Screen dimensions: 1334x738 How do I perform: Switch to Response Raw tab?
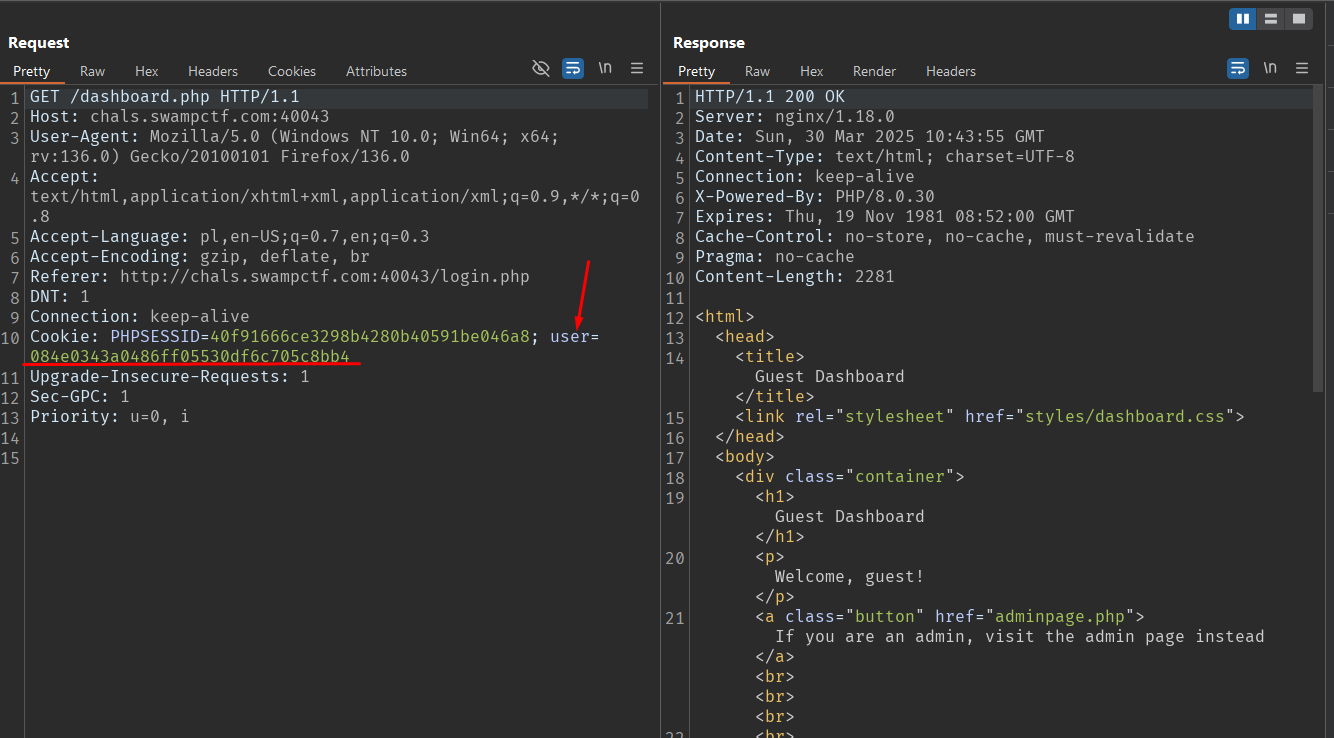point(757,71)
